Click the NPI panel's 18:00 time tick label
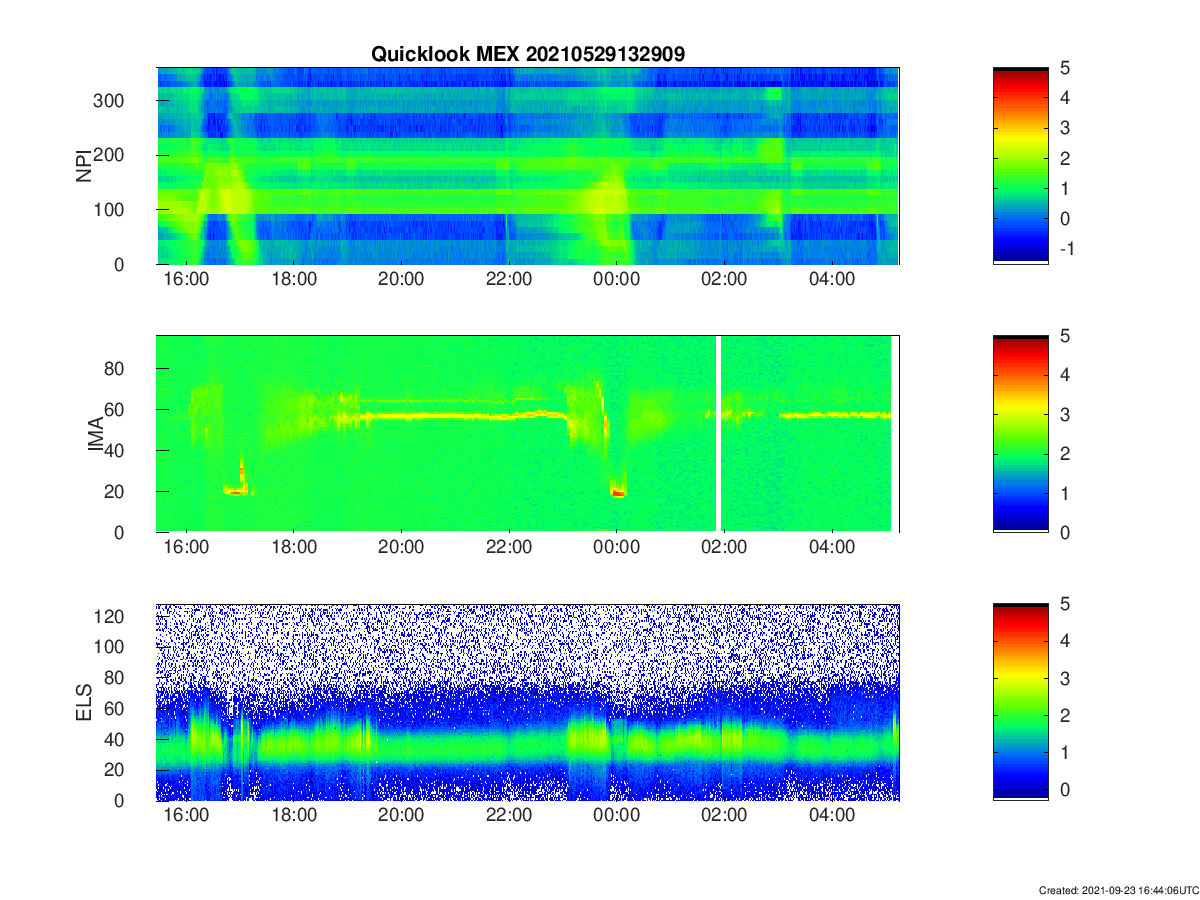Image resolution: width=1200 pixels, height=900 pixels. pos(294,280)
